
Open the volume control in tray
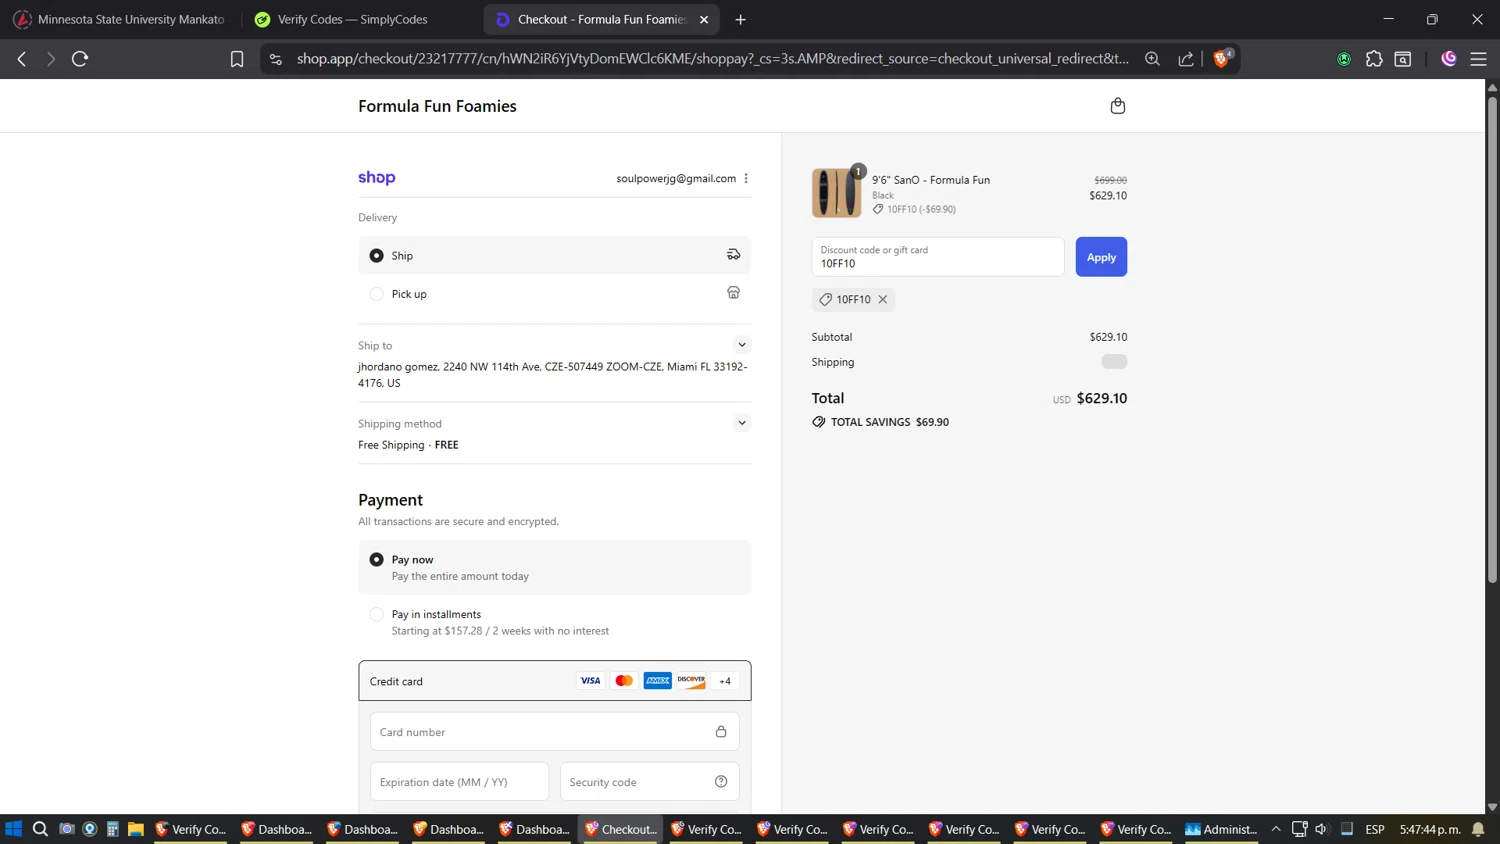(x=1322, y=829)
